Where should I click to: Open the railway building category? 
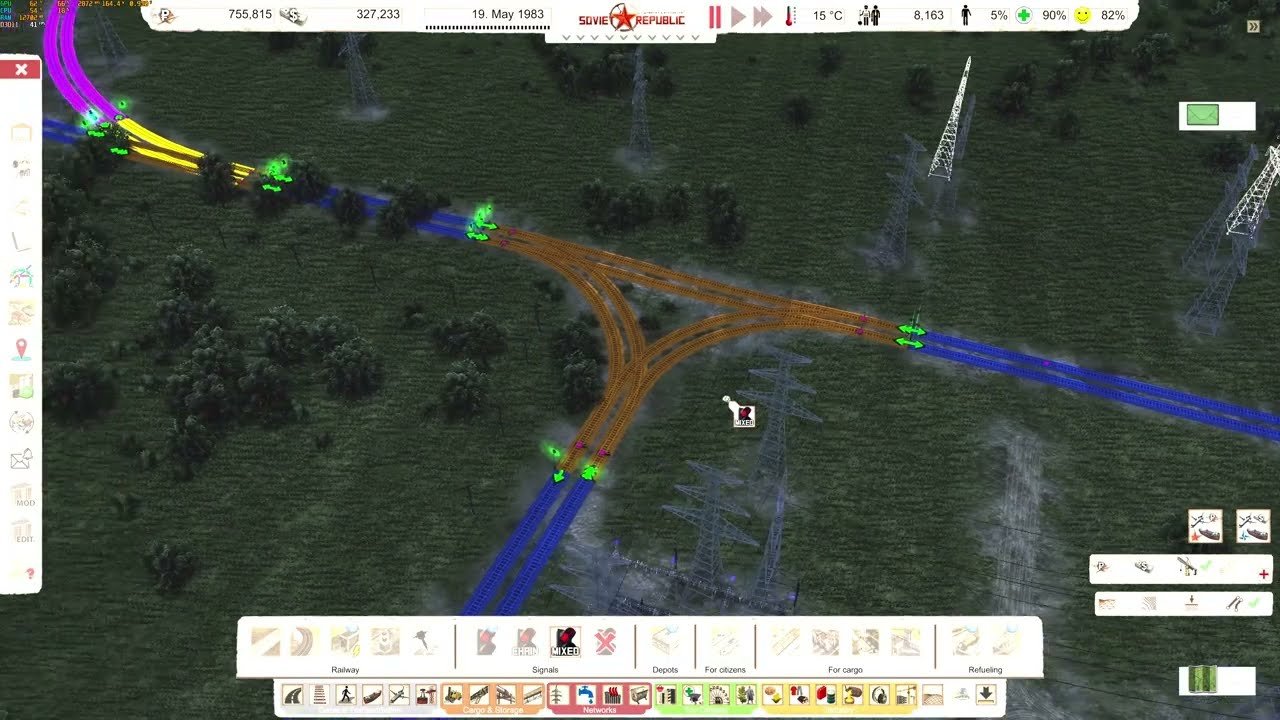[319, 695]
